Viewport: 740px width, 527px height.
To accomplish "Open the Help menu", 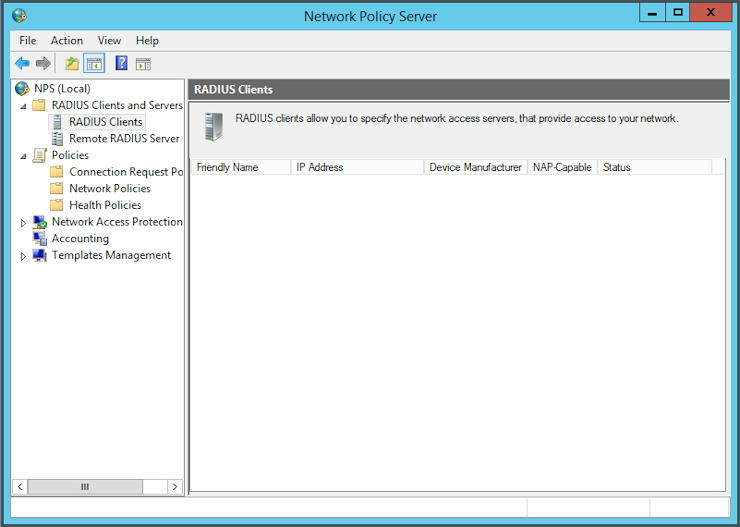I will click(147, 41).
